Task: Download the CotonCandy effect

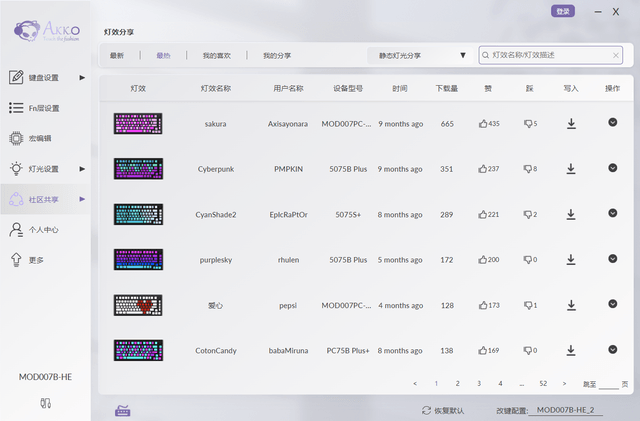Action: coord(571,350)
